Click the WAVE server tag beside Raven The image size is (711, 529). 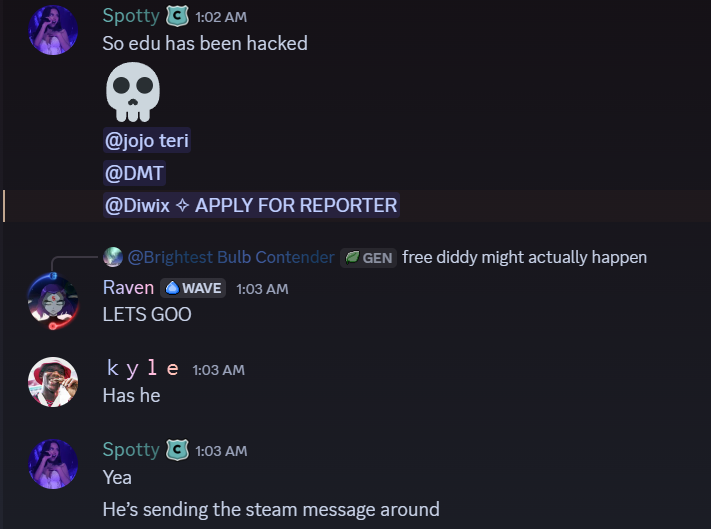tap(193, 288)
